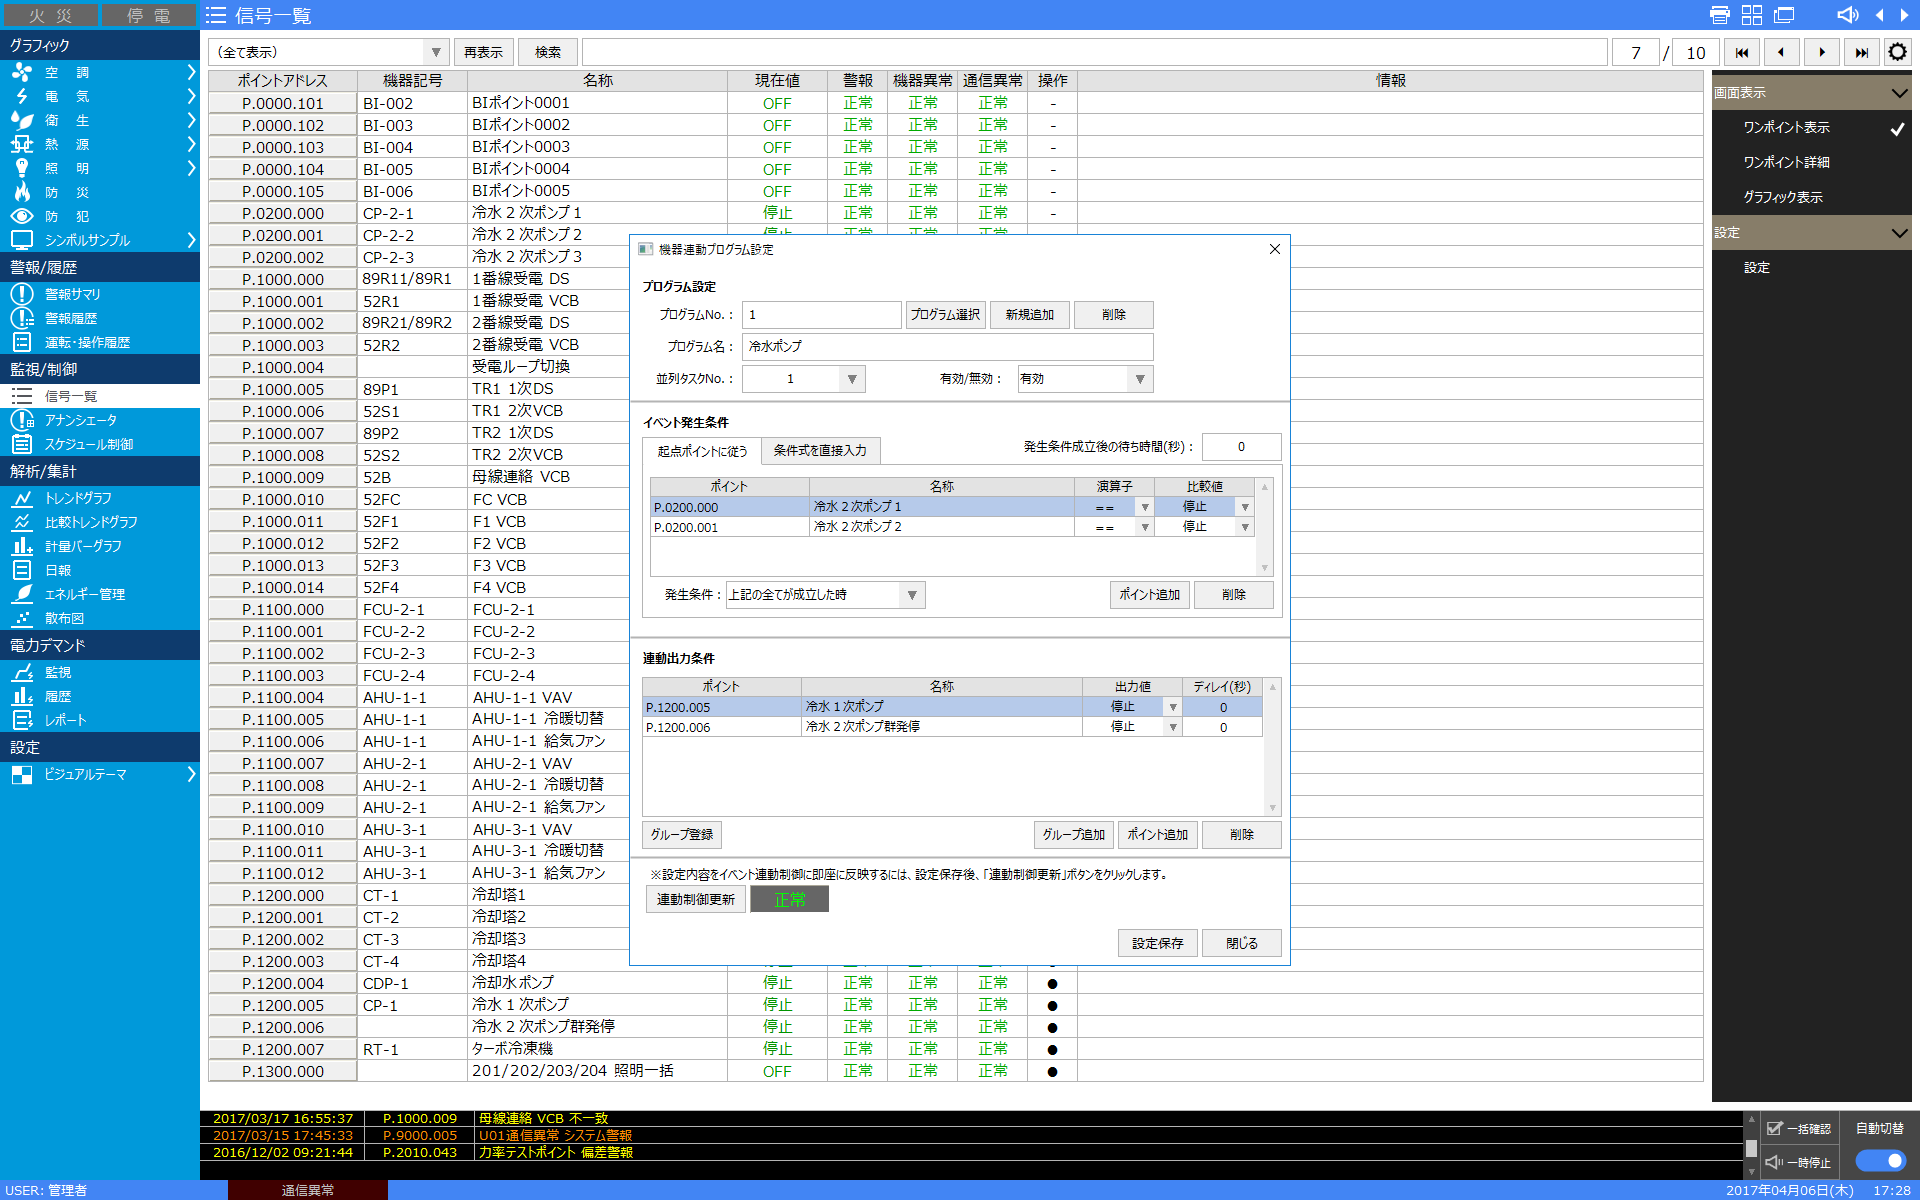Click the speaker volume icon in title bar
Screen dimensions: 1920x1200
pyautogui.click(x=1847, y=15)
